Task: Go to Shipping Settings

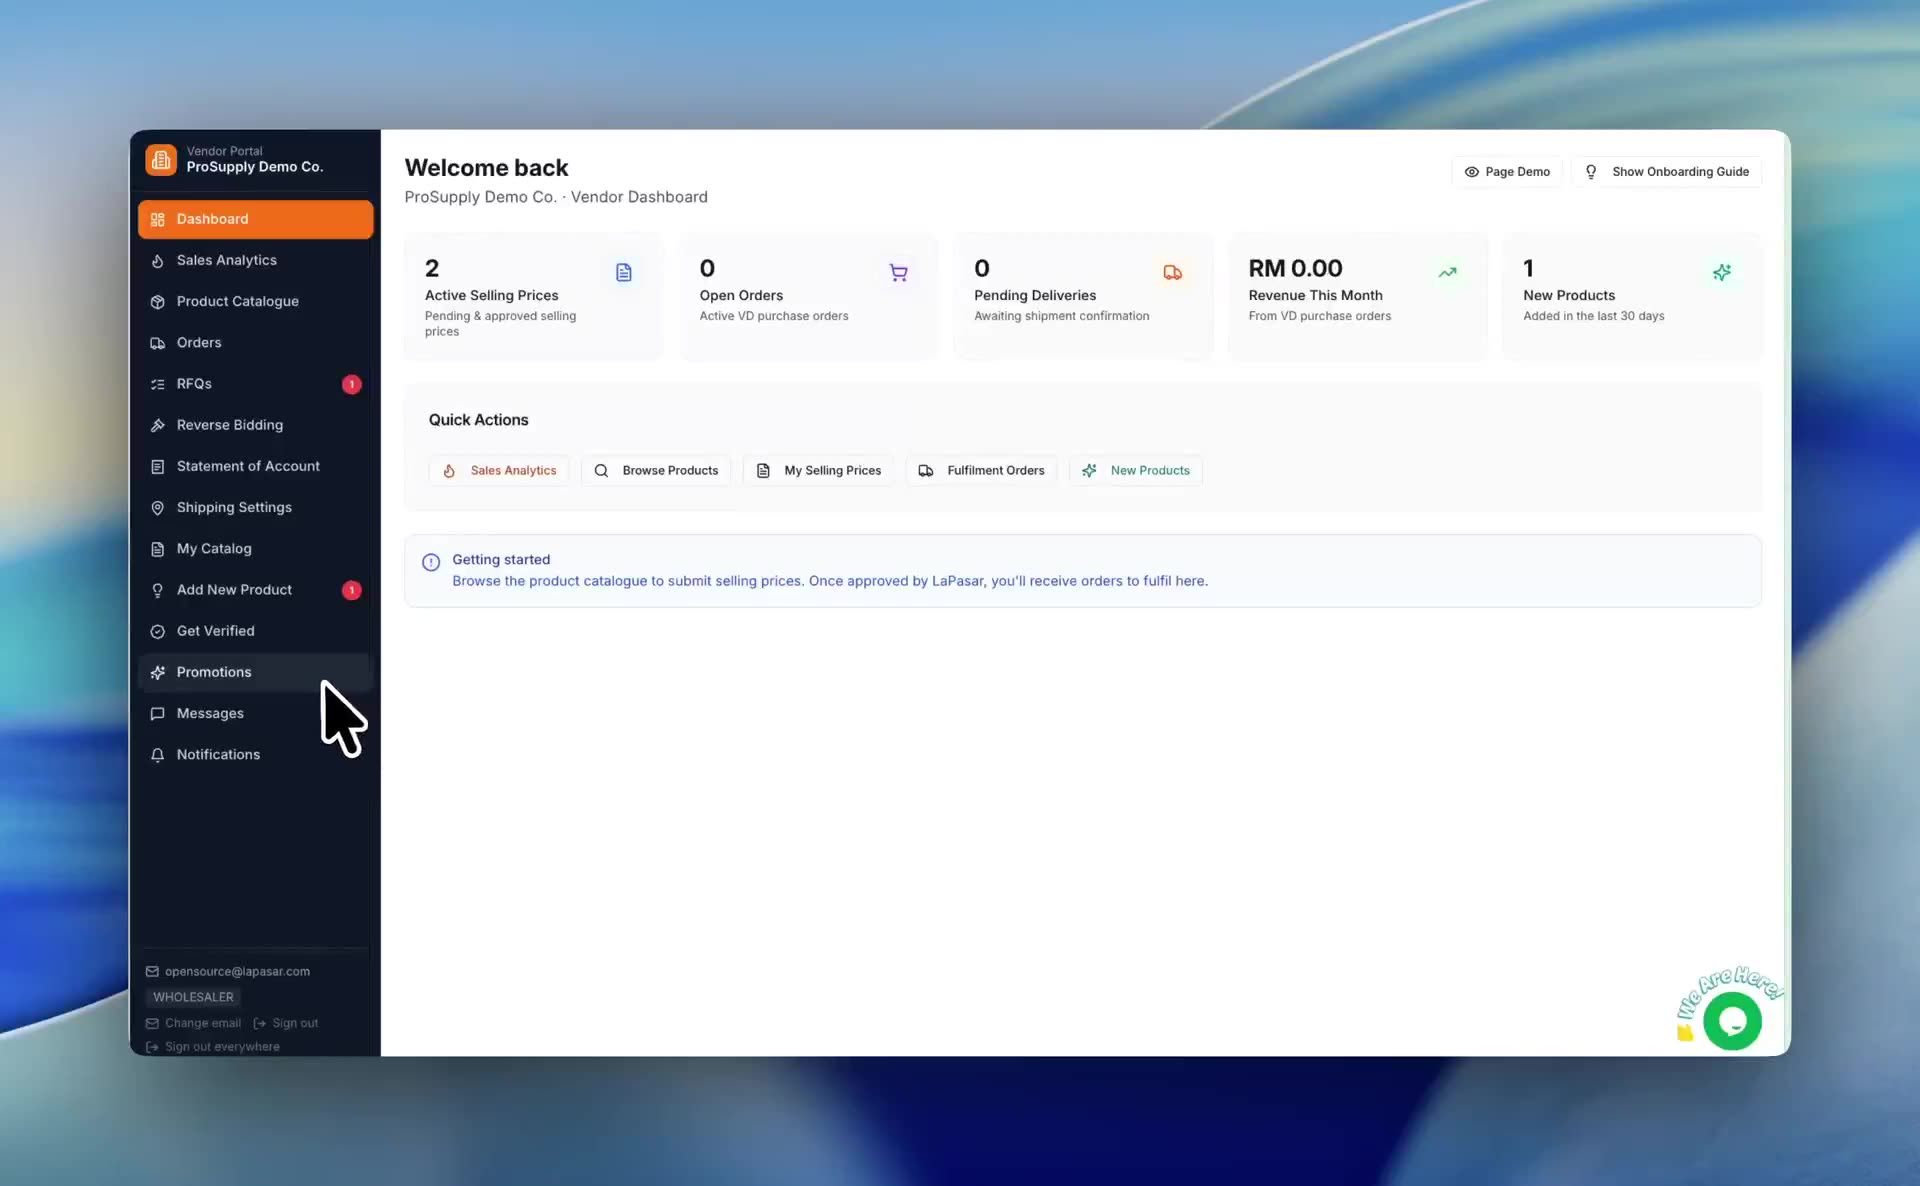Action: coord(256,508)
